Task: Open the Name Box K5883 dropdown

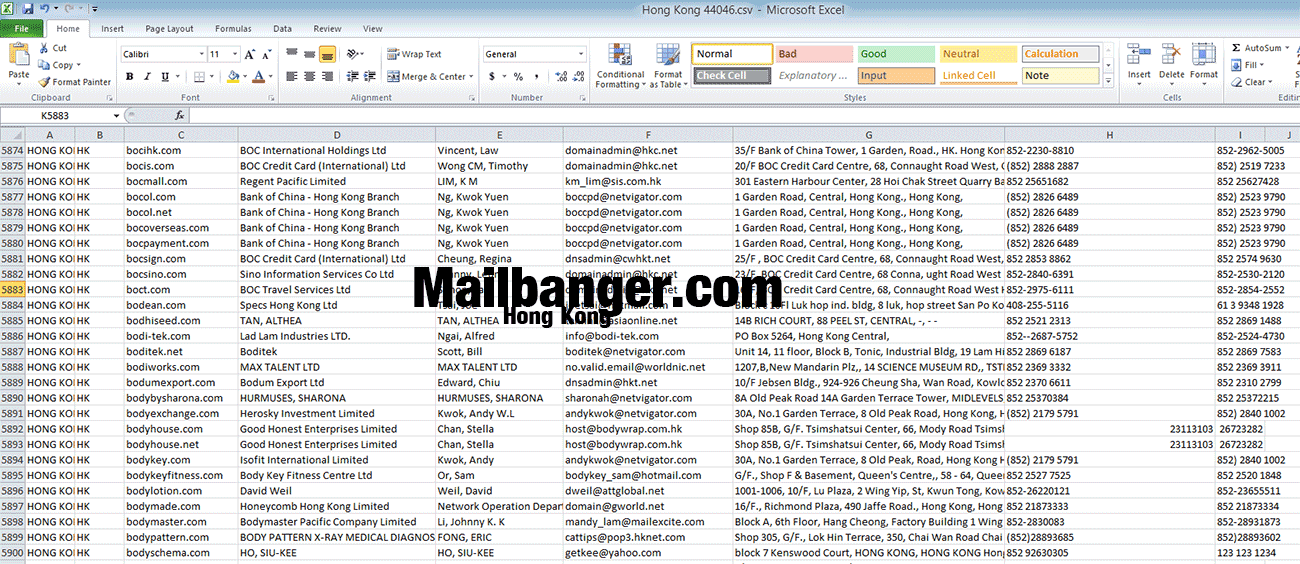Action: pos(116,116)
